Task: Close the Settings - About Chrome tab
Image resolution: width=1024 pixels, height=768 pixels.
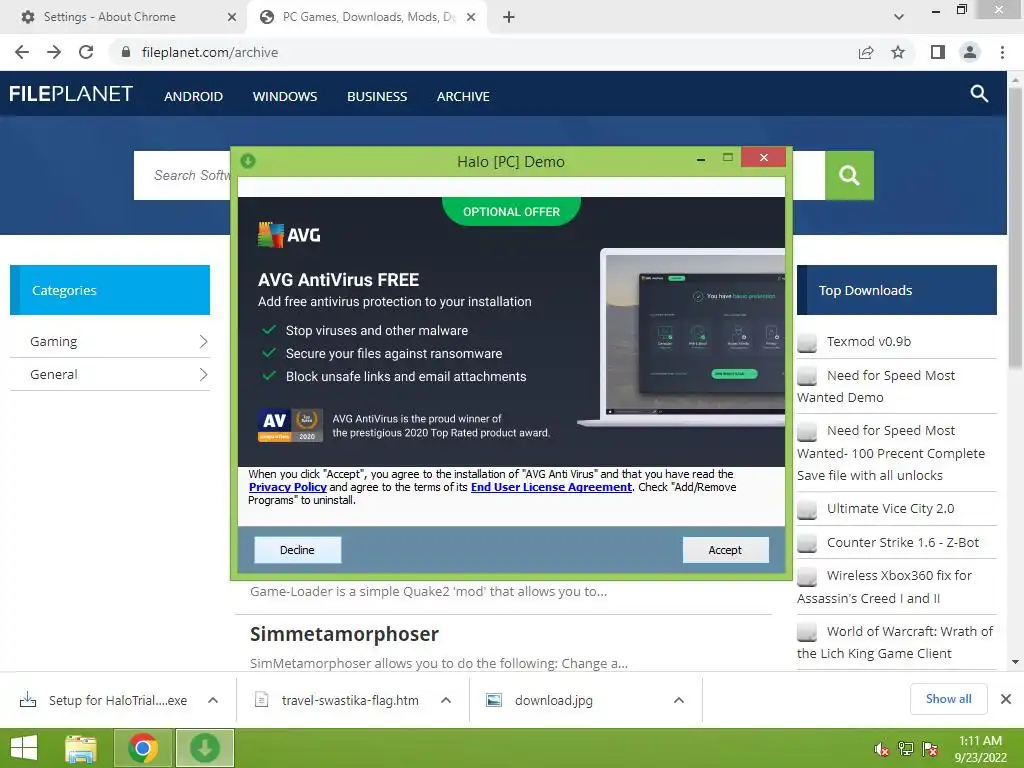Action: [232, 17]
